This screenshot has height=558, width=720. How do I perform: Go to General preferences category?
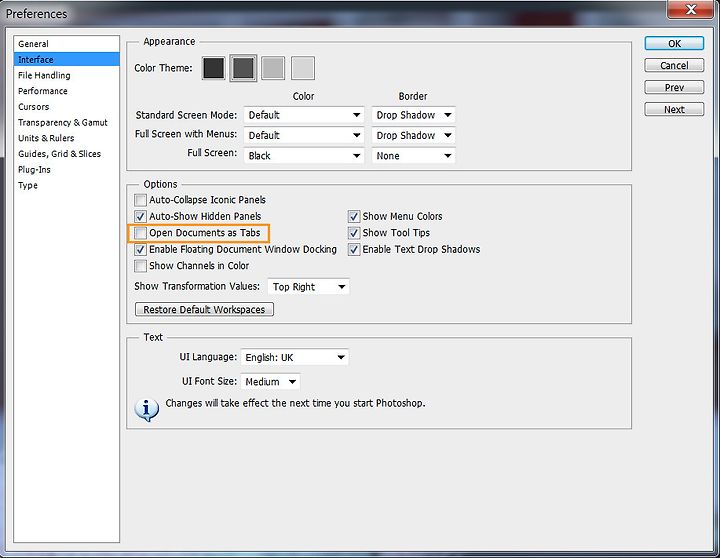click(x=67, y=44)
